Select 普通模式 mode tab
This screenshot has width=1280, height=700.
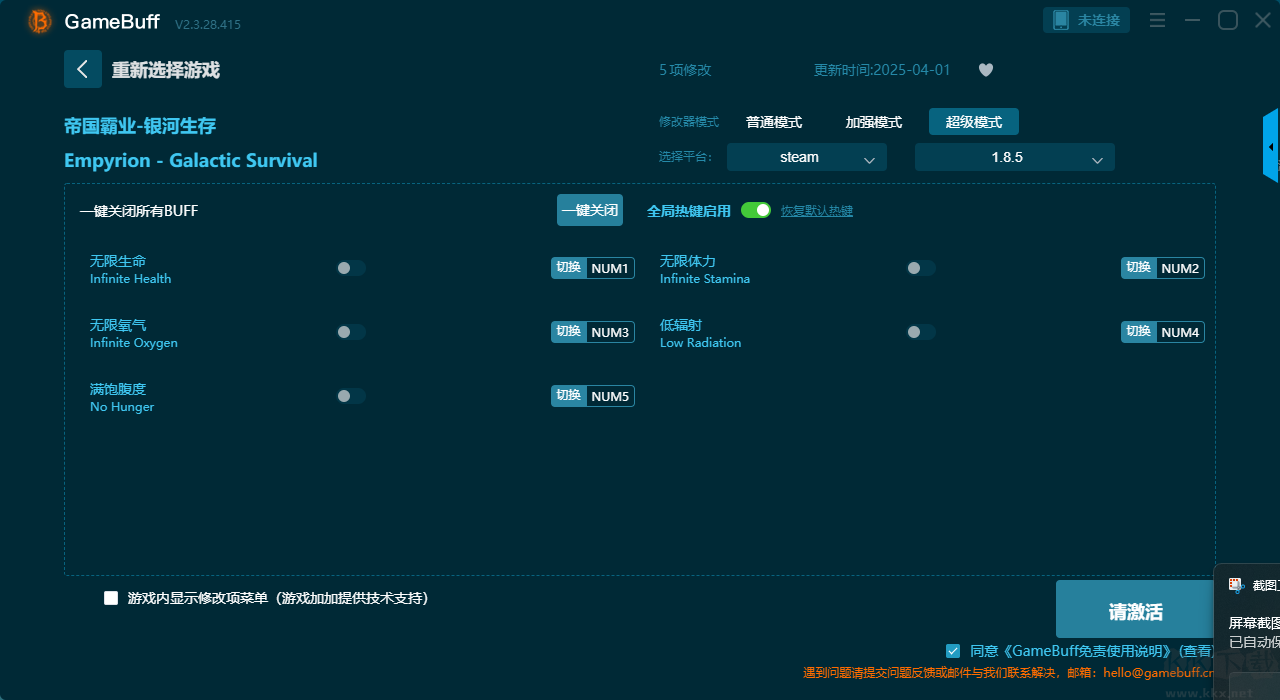tap(774, 122)
